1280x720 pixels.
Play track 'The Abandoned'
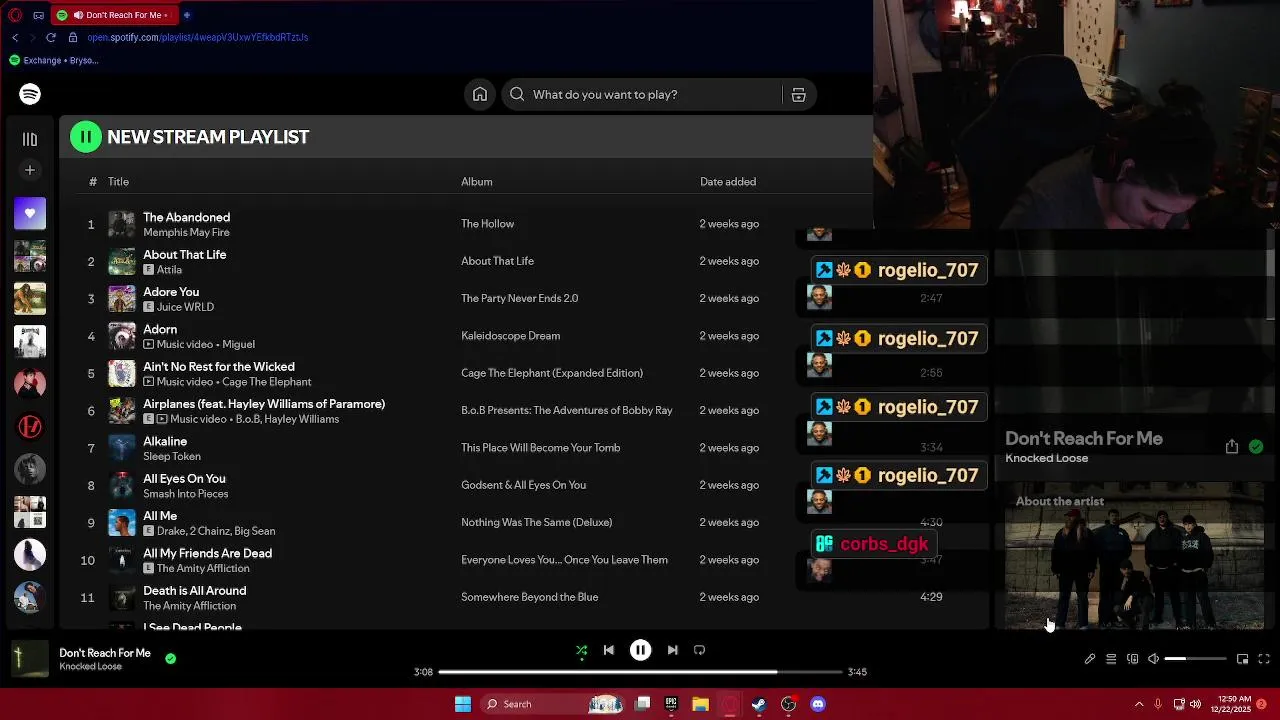coord(186,217)
